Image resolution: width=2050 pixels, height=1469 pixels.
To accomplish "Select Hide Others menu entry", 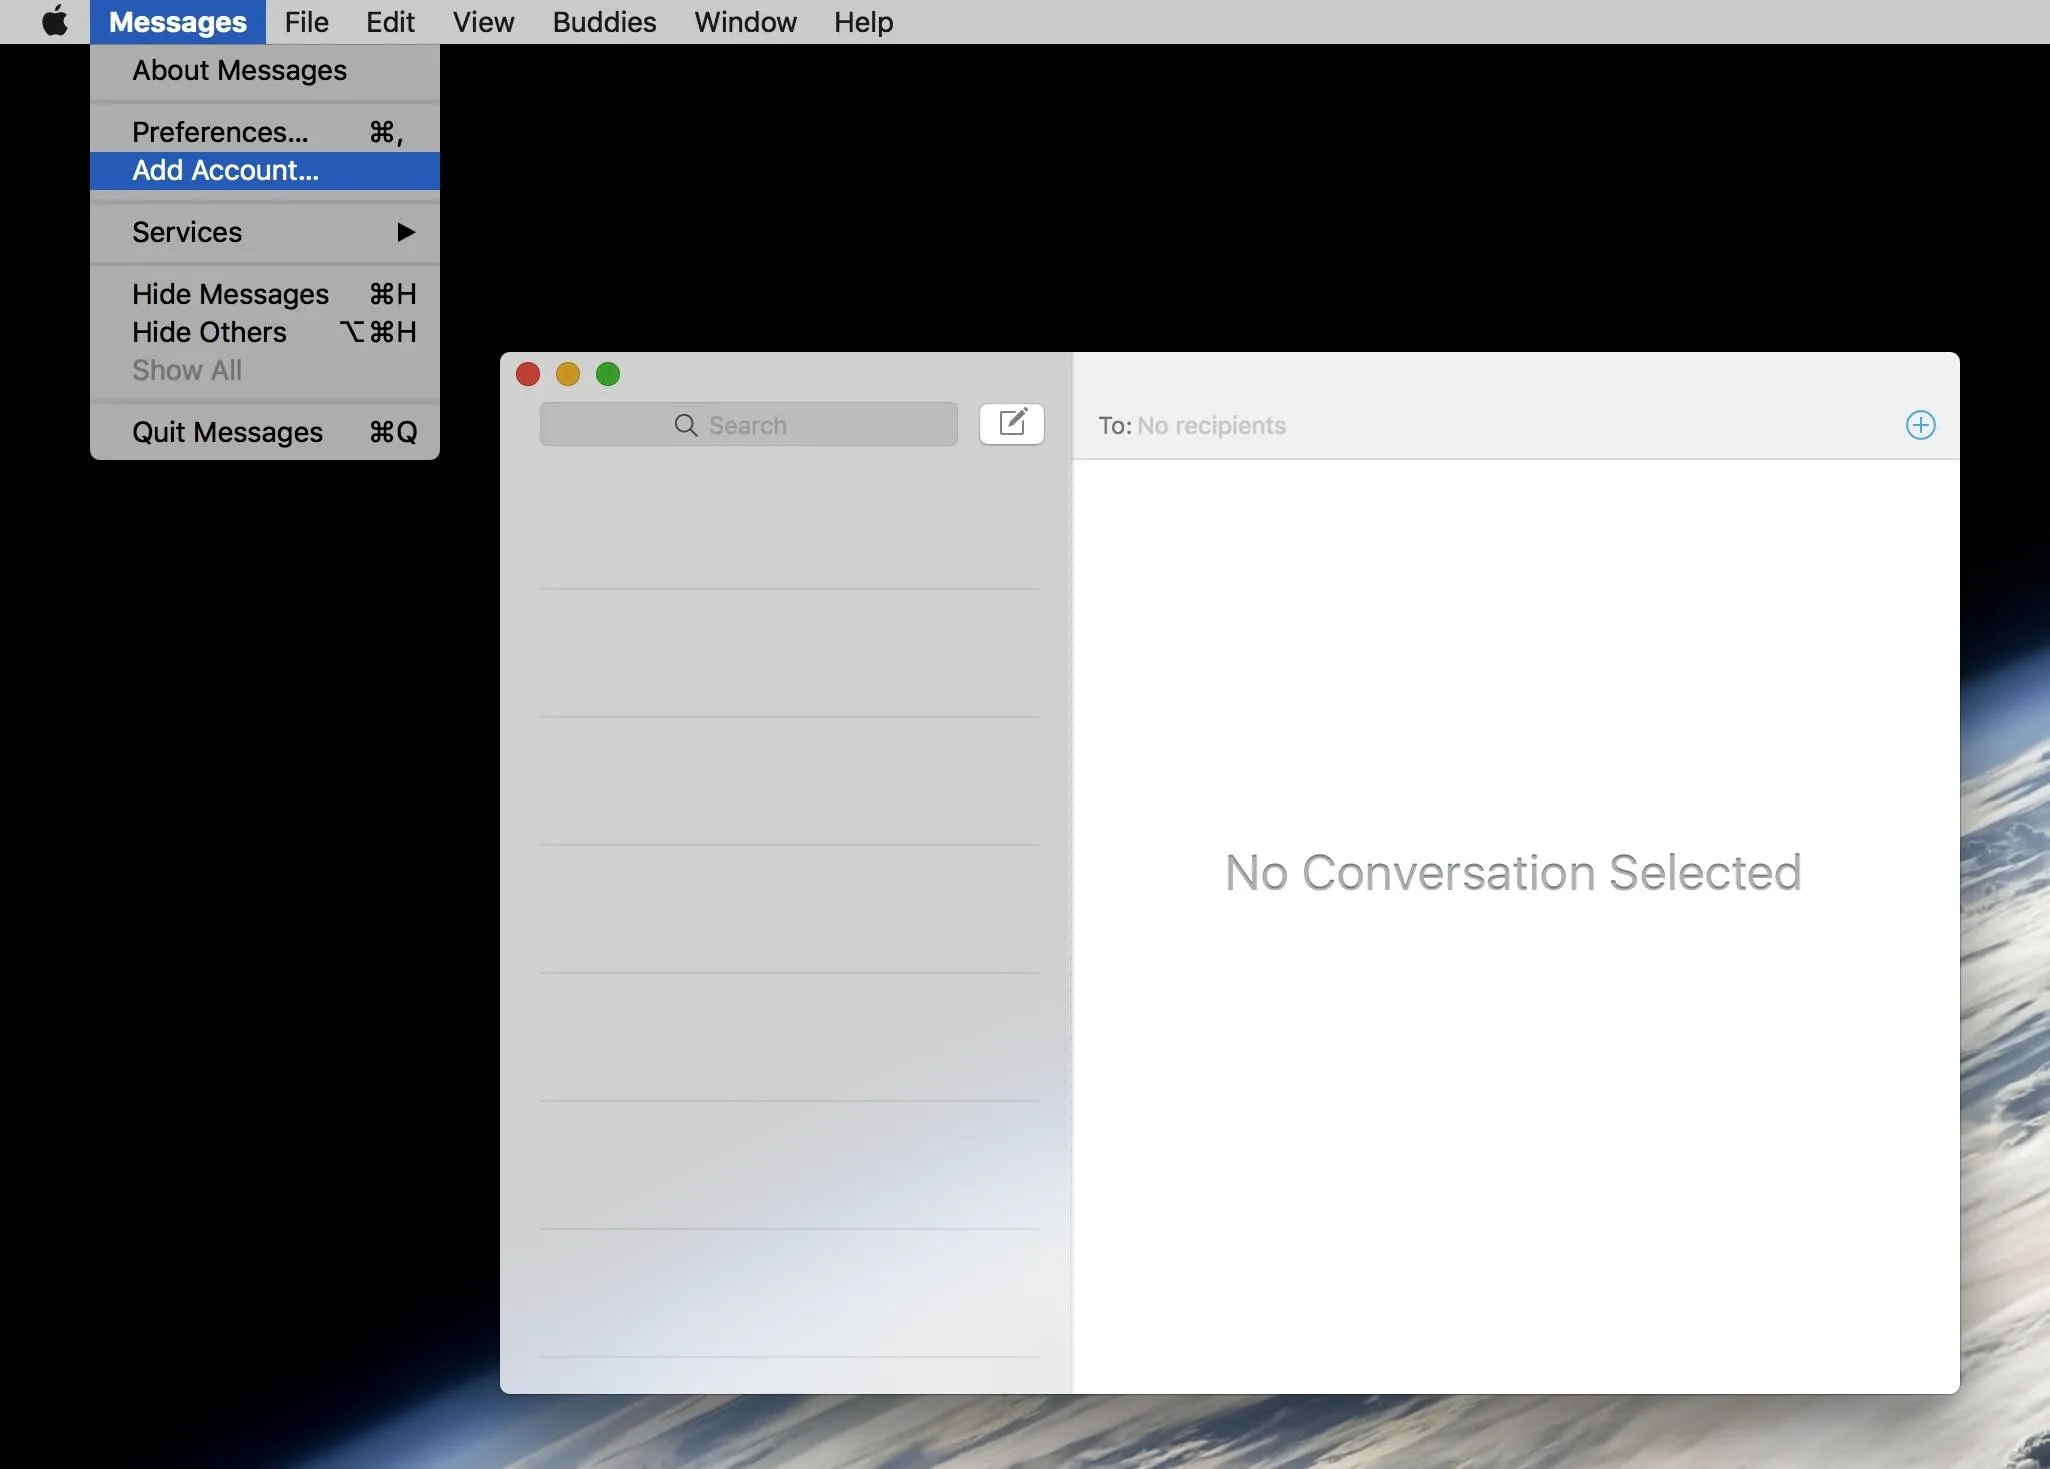I will [265, 332].
